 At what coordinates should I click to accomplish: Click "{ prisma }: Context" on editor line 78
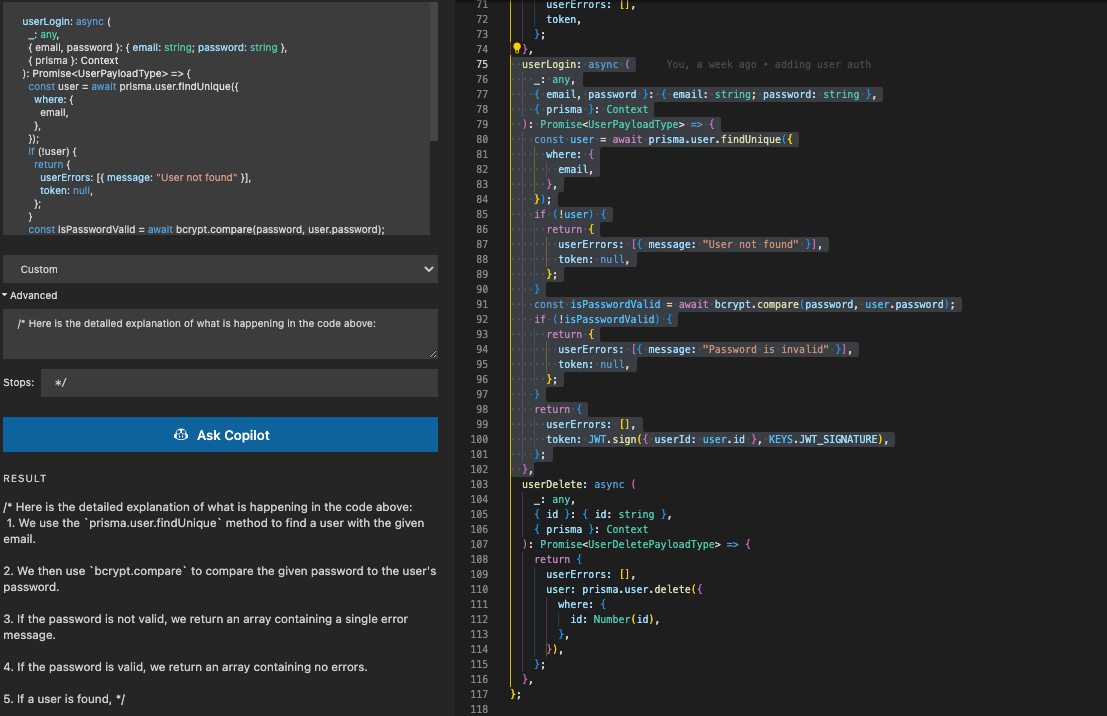click(591, 109)
